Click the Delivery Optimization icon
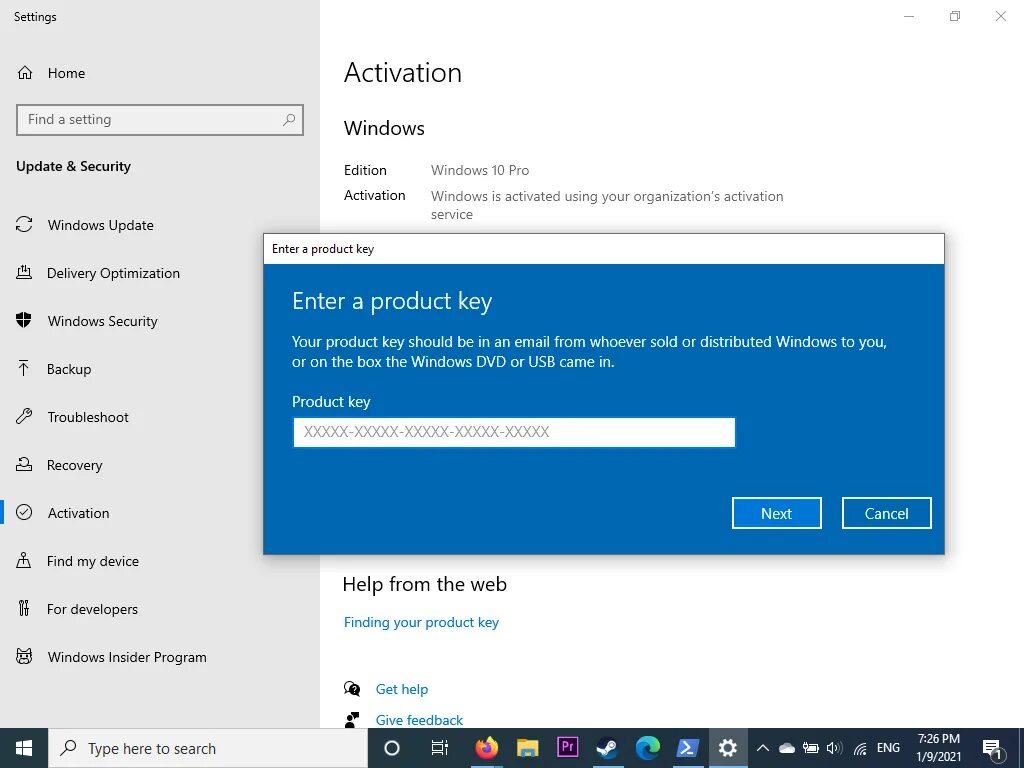The image size is (1024, 768). (24, 272)
